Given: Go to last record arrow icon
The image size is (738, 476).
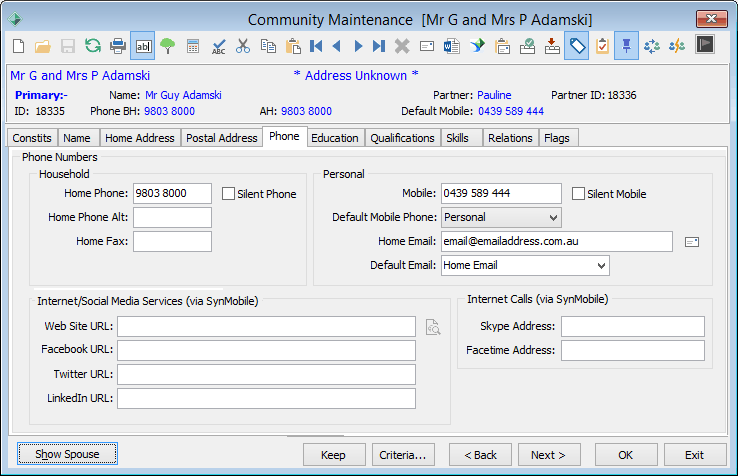Looking at the screenshot, I should point(379,46).
